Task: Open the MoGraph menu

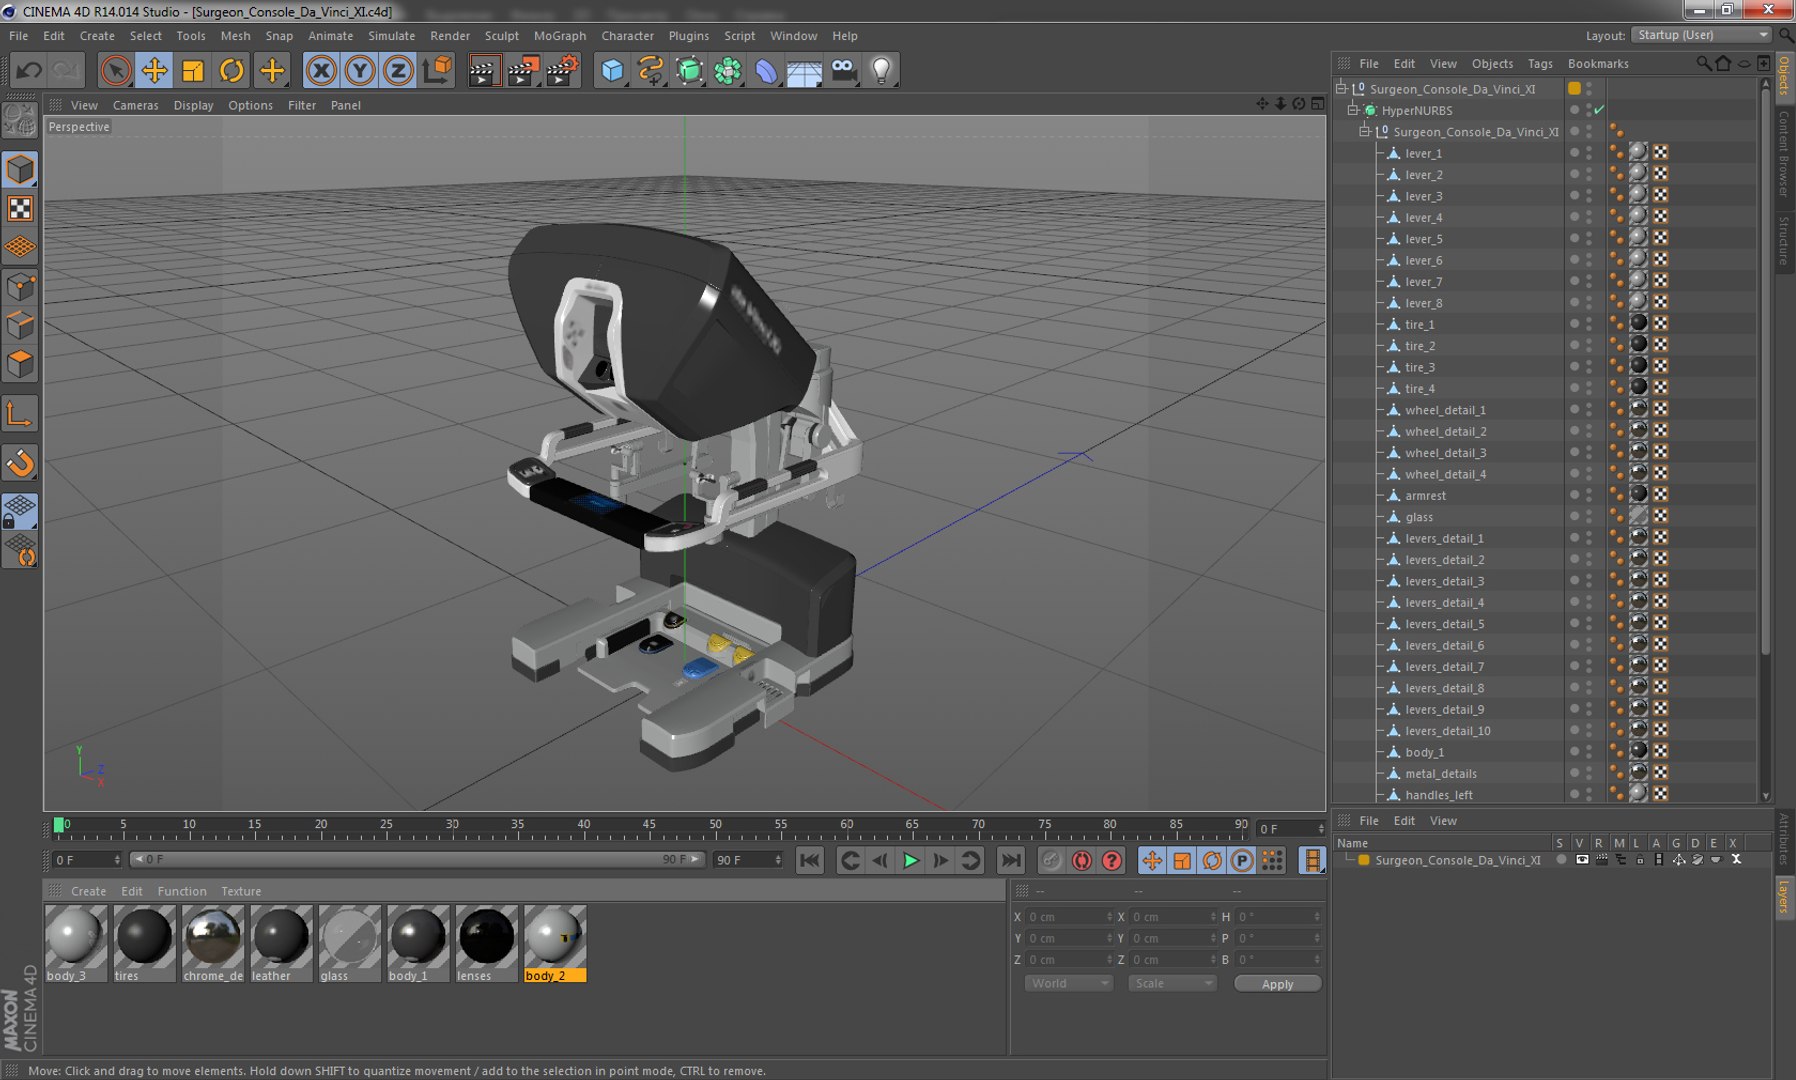Action: tap(560, 36)
